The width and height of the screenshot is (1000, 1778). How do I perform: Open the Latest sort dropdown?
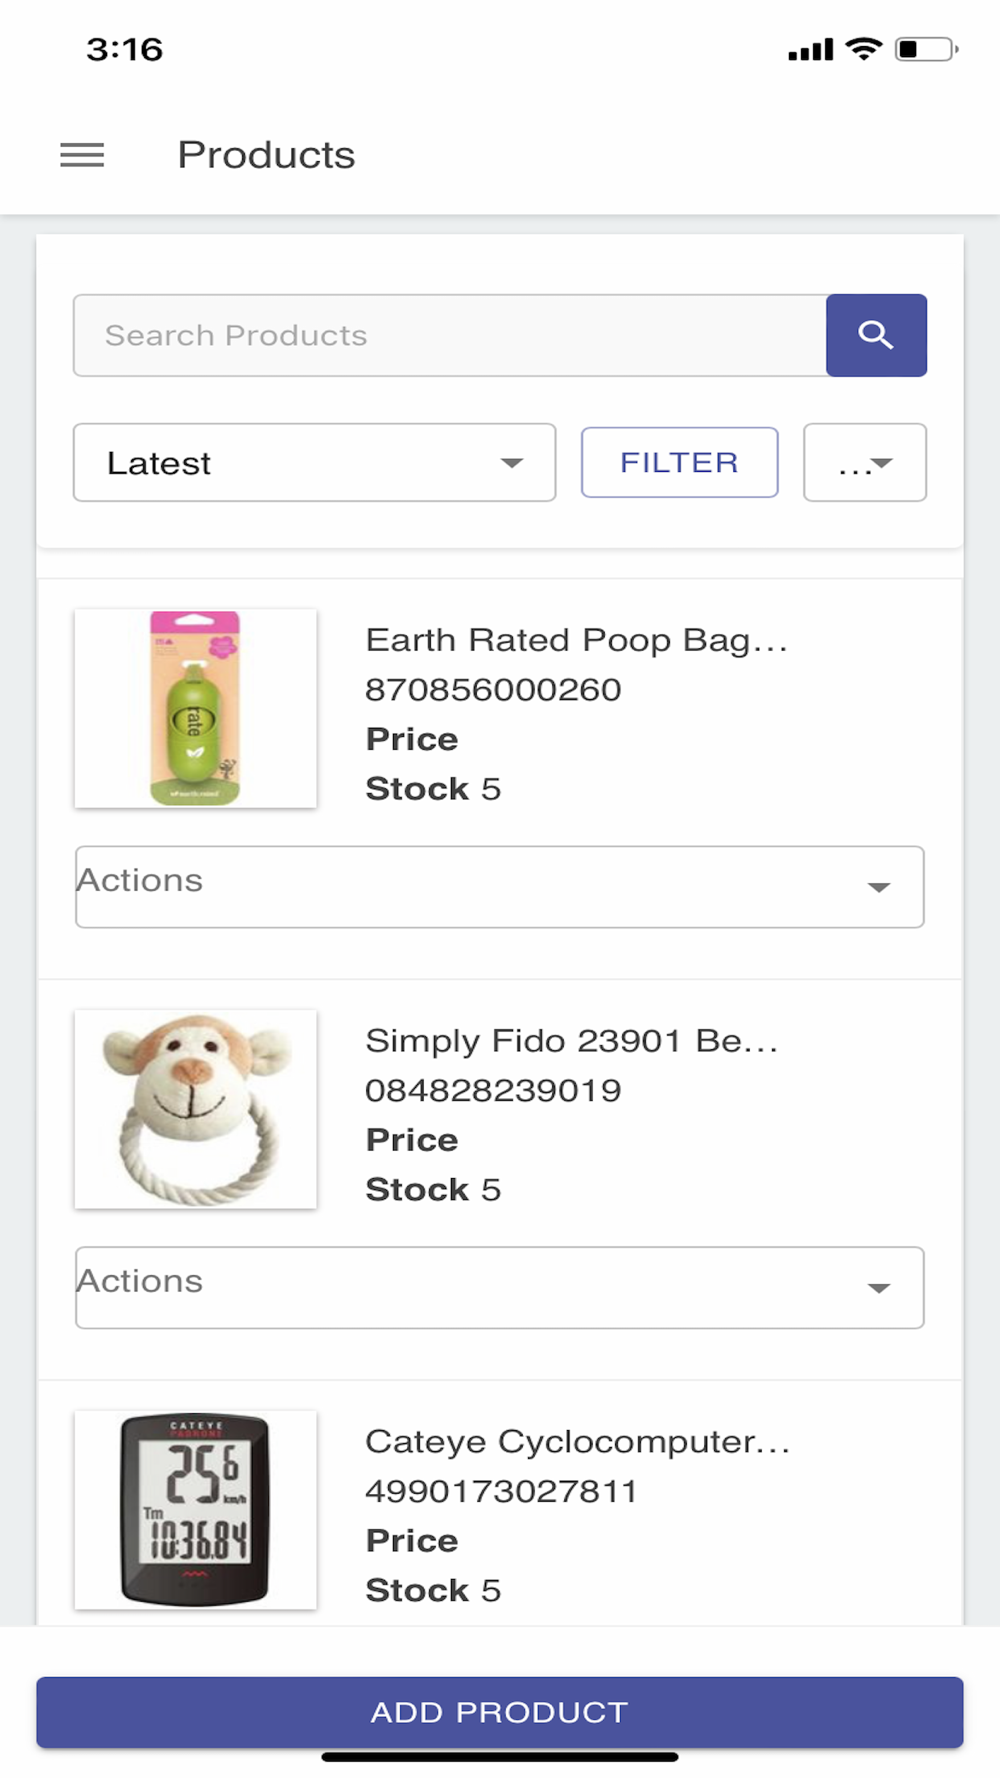(314, 462)
